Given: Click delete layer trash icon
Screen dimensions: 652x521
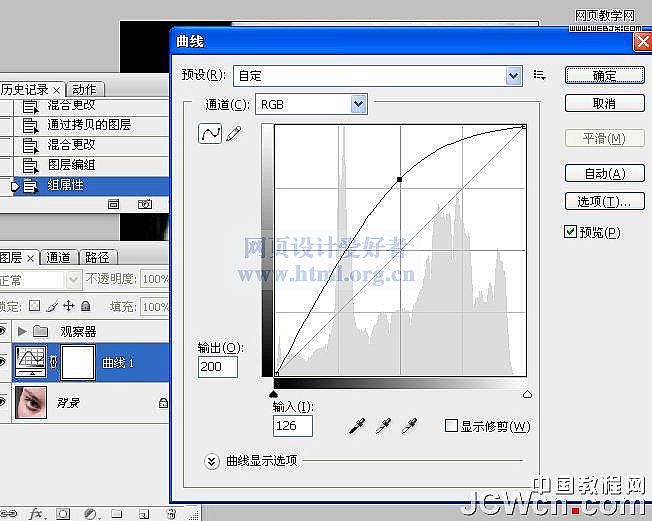Looking at the screenshot, I should (x=171, y=514).
